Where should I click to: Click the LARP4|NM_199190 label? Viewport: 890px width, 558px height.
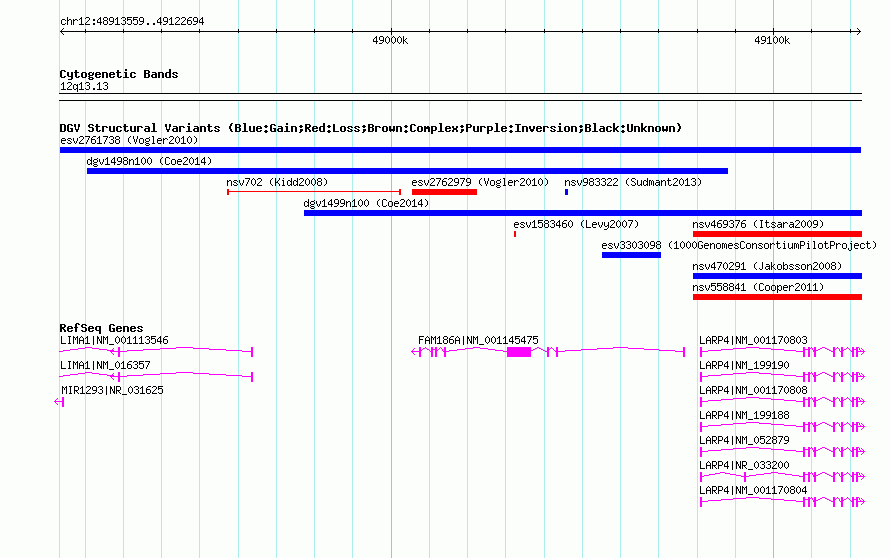click(x=744, y=365)
